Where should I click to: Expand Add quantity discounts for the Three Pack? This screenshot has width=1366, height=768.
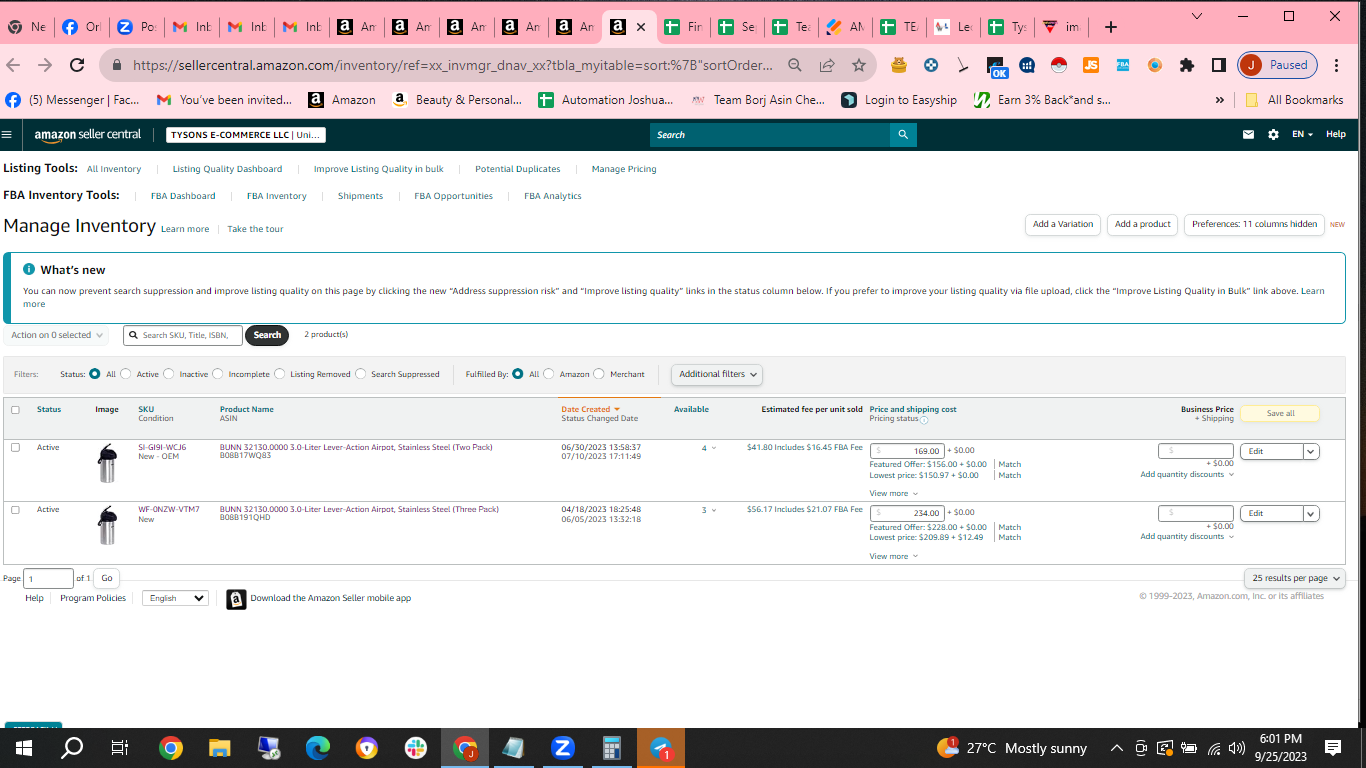click(1187, 537)
